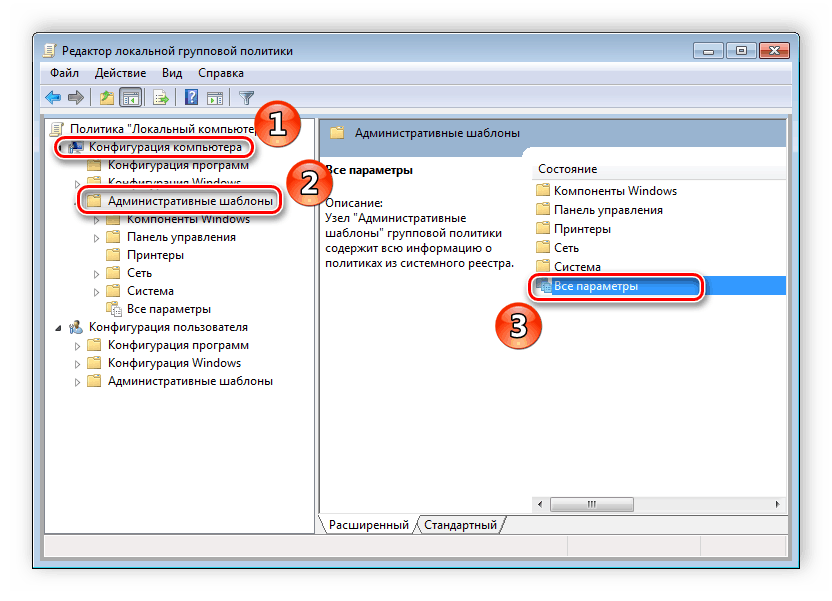The height and width of the screenshot is (601, 832).
Task: Click the Back arrow toolbar icon
Action: point(53,97)
